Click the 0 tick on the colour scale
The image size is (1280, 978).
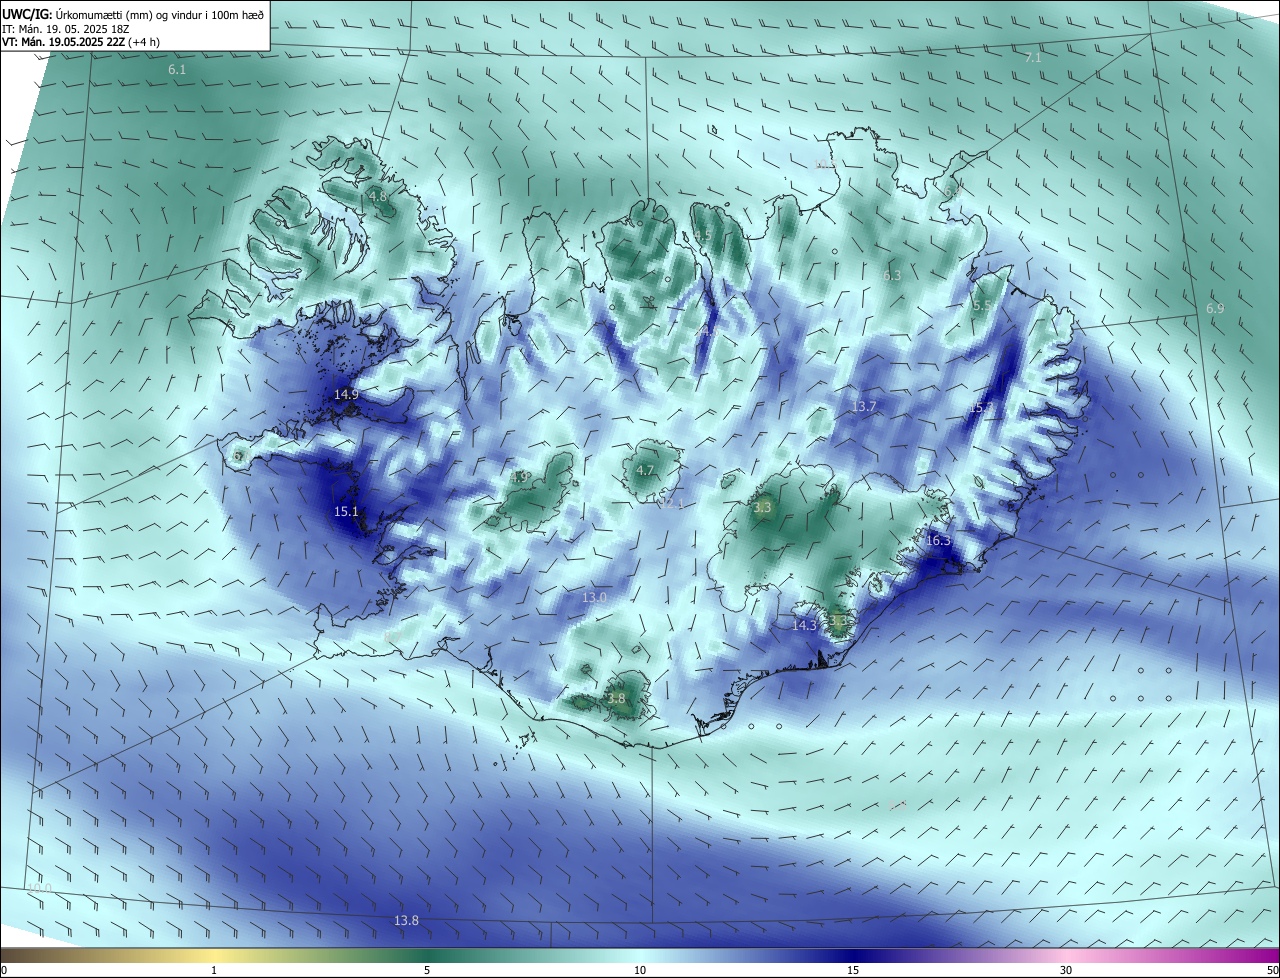(x=3, y=971)
